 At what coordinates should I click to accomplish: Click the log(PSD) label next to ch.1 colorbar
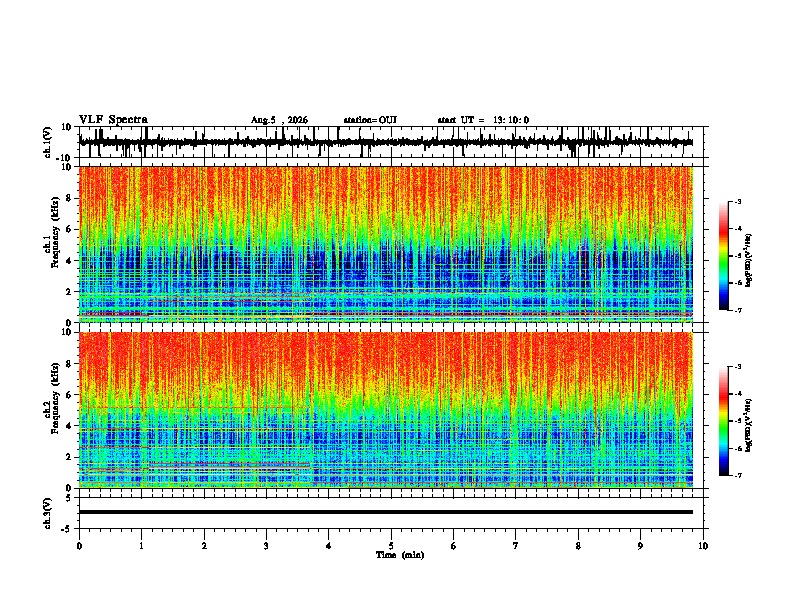coord(749,261)
